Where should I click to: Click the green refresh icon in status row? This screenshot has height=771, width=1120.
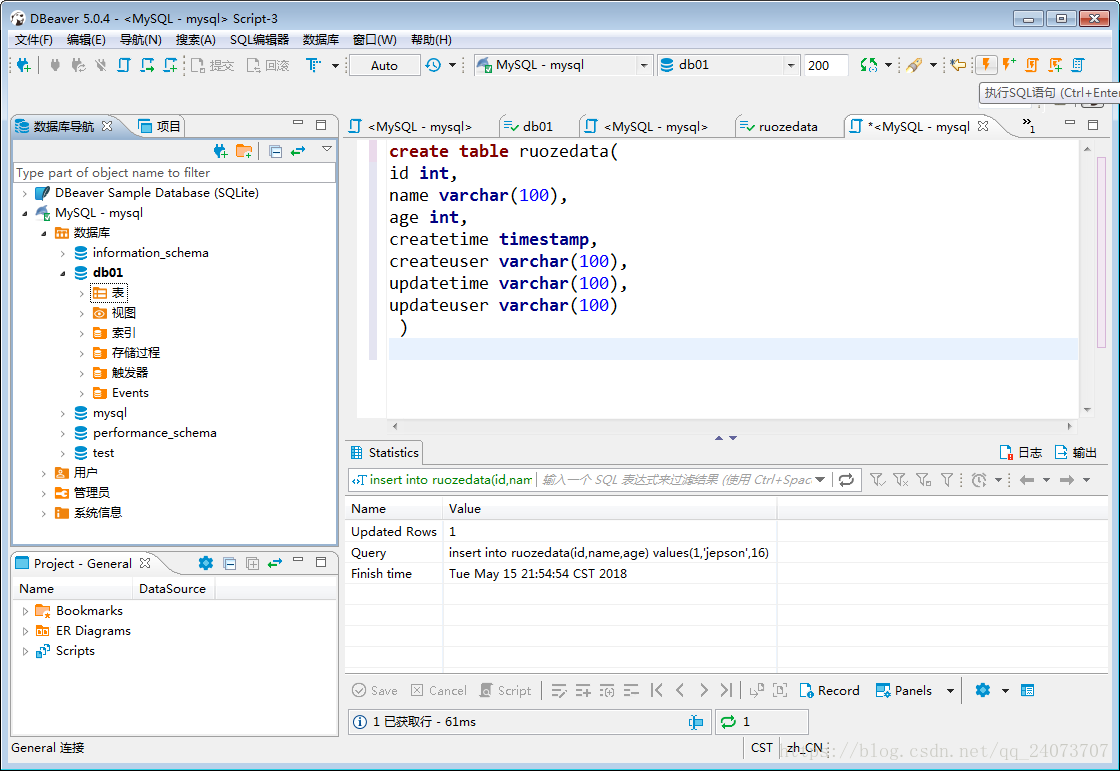point(728,722)
